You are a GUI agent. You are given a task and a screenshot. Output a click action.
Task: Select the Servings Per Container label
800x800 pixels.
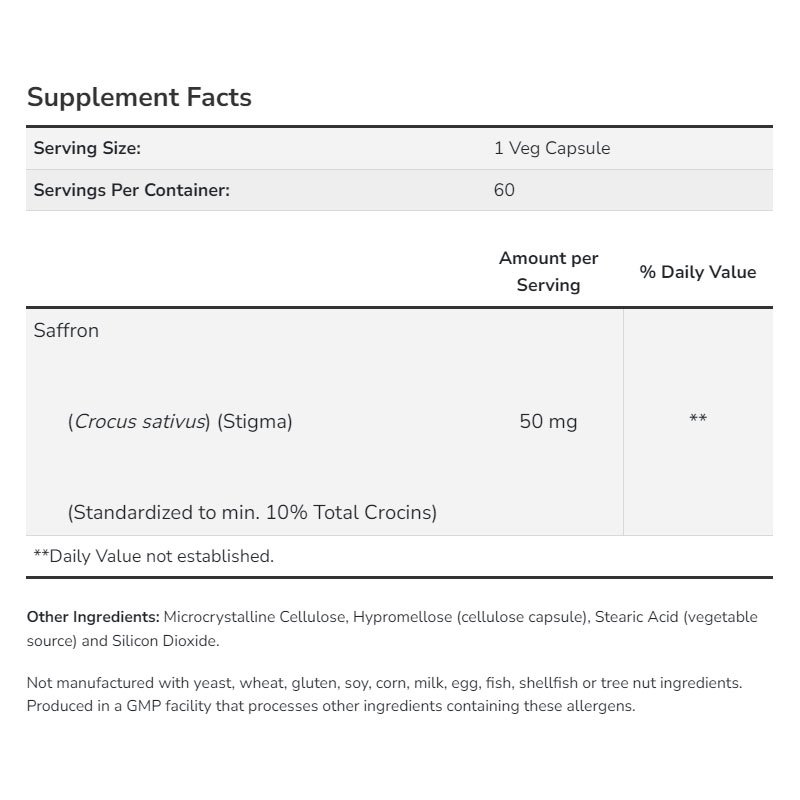click(131, 189)
